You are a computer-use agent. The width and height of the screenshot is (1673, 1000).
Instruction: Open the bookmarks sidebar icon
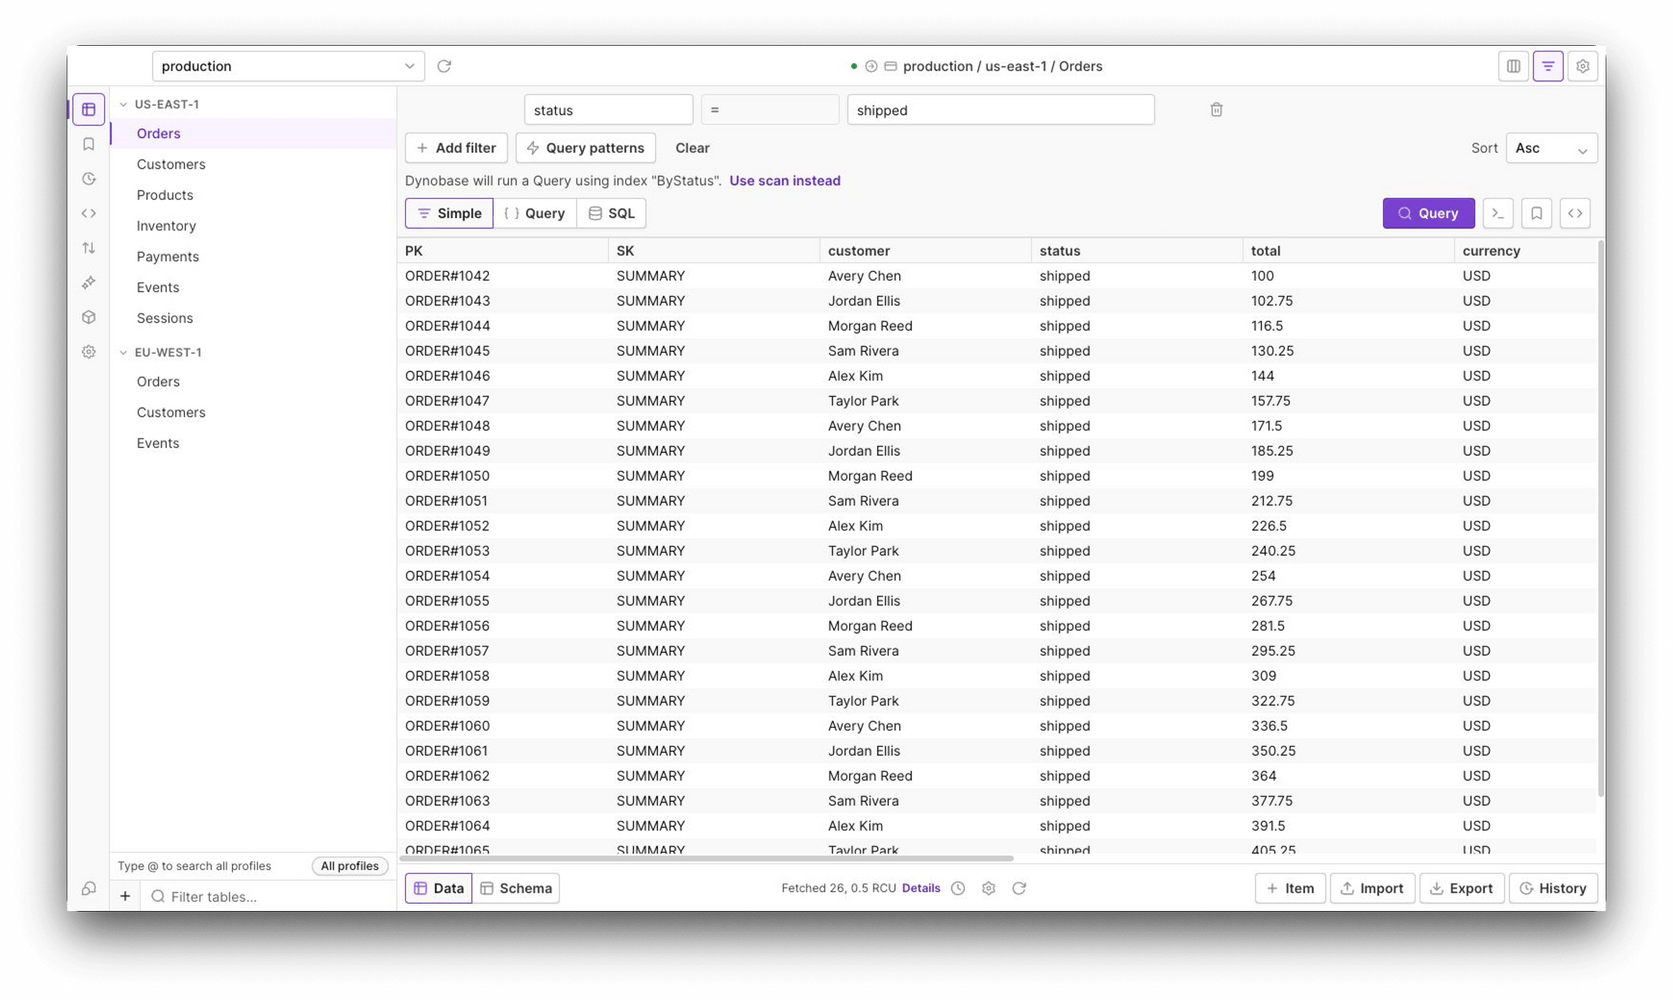coord(89,144)
